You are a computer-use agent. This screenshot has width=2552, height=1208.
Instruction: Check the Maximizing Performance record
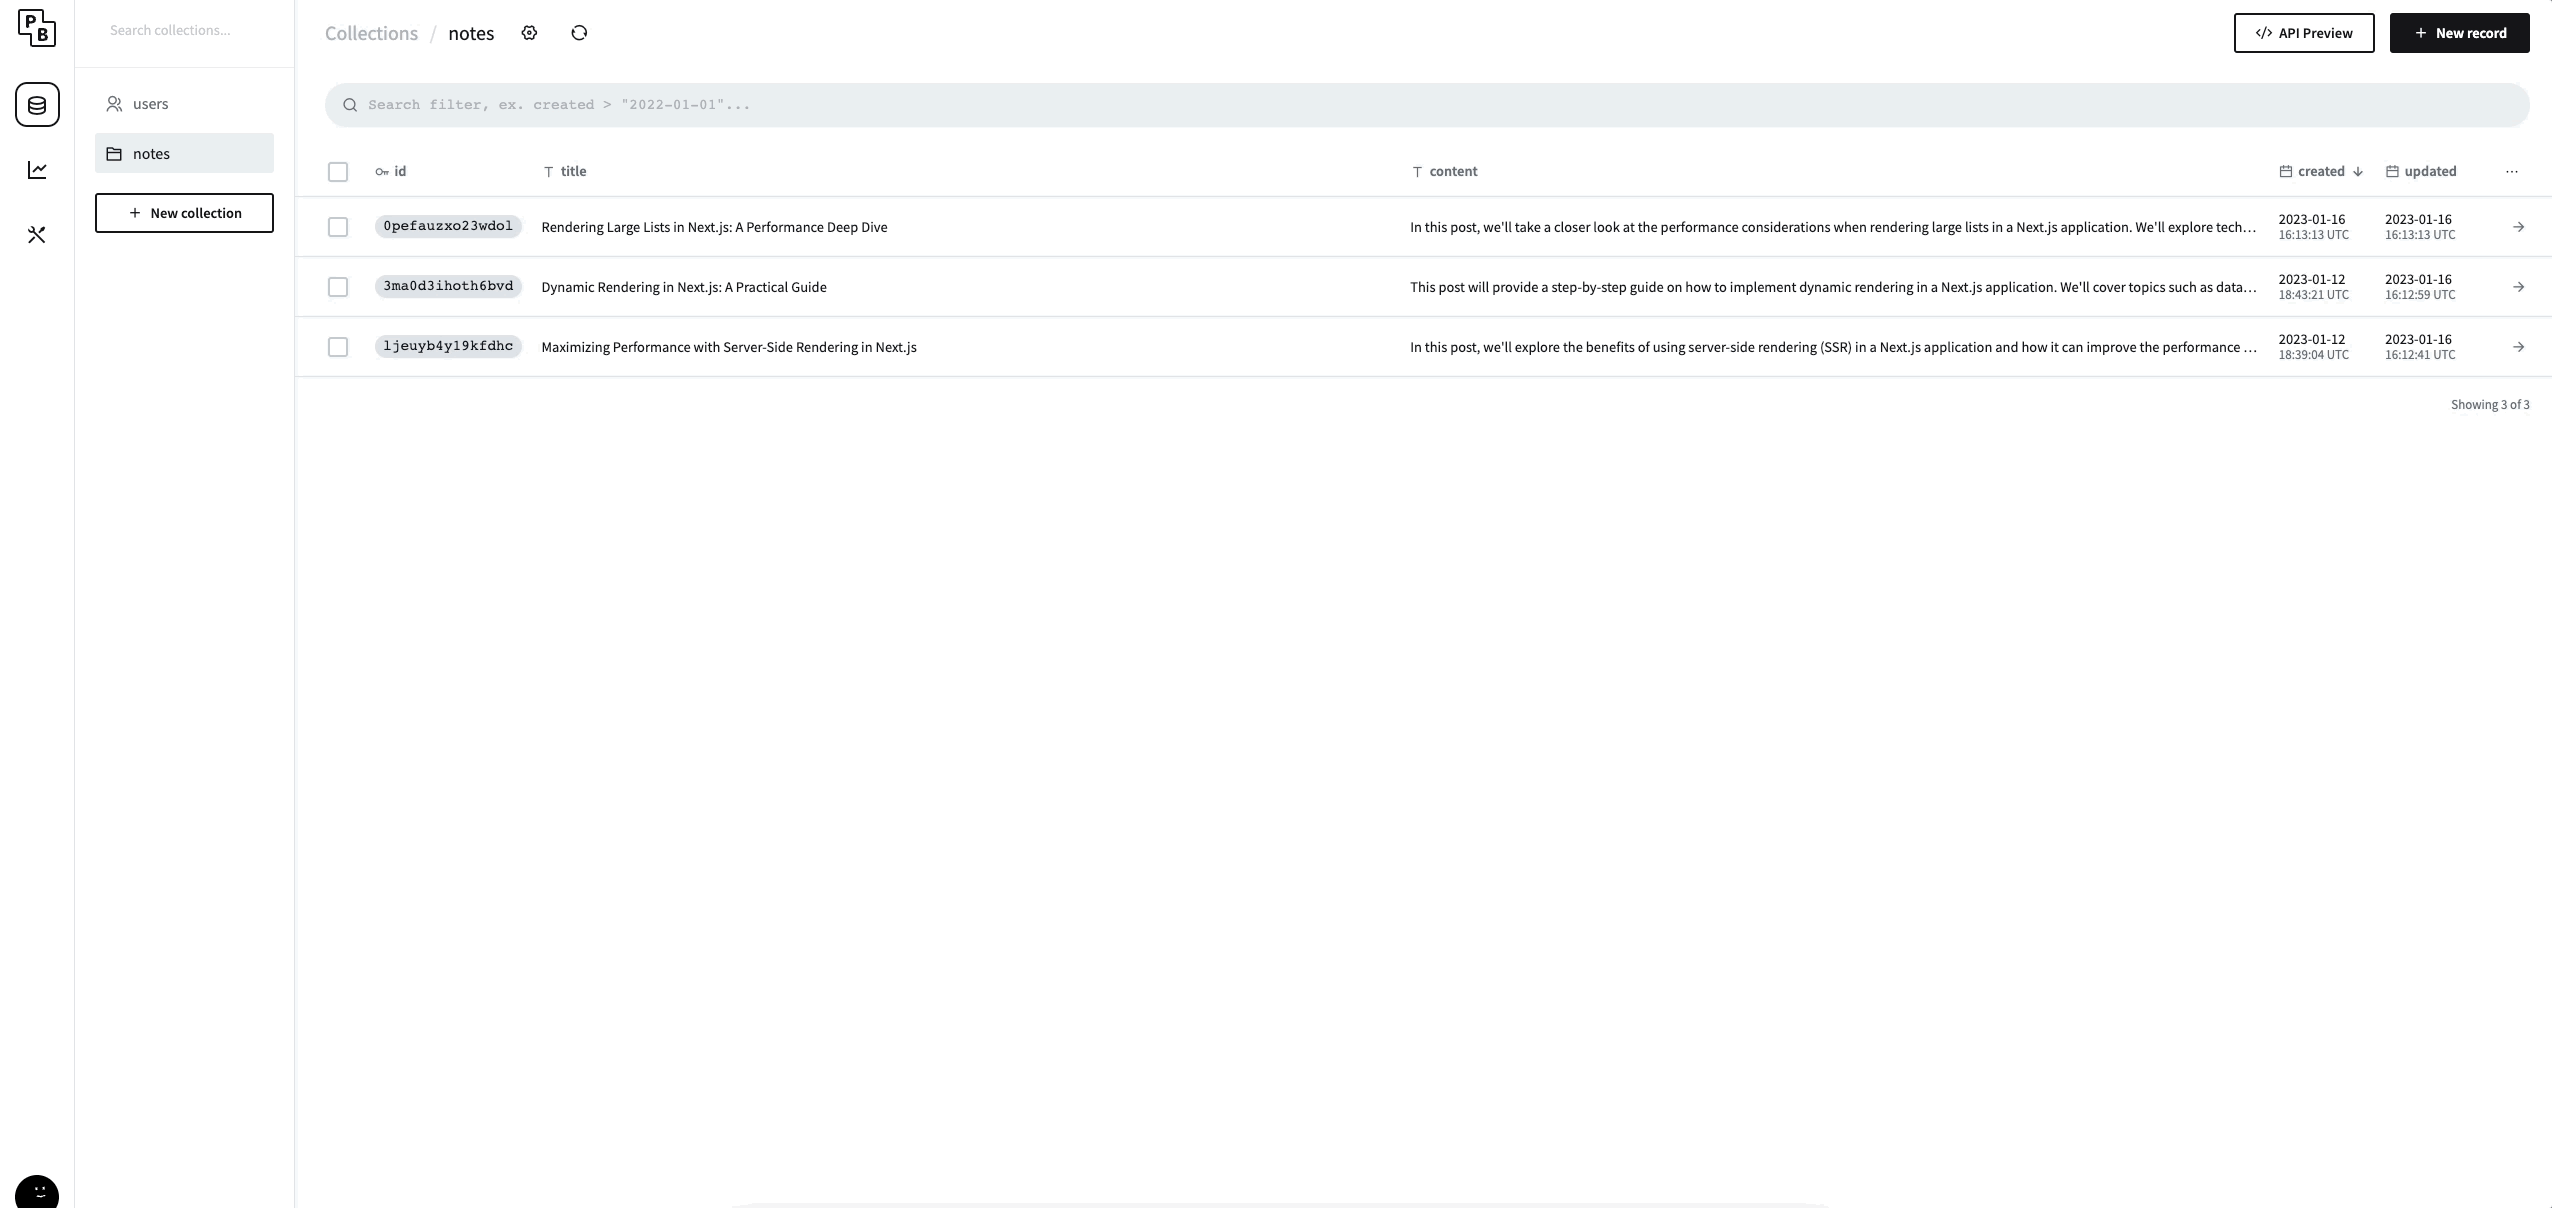click(x=338, y=347)
